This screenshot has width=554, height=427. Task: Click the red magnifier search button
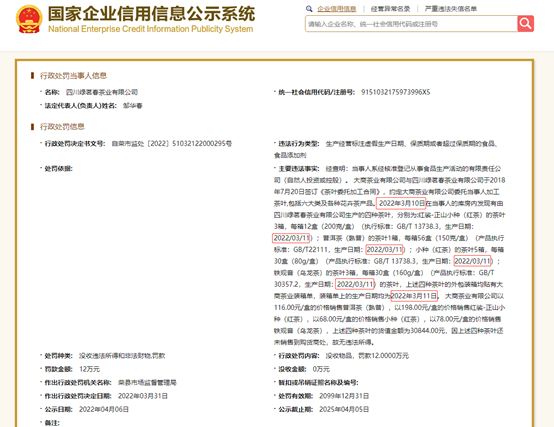point(525,24)
